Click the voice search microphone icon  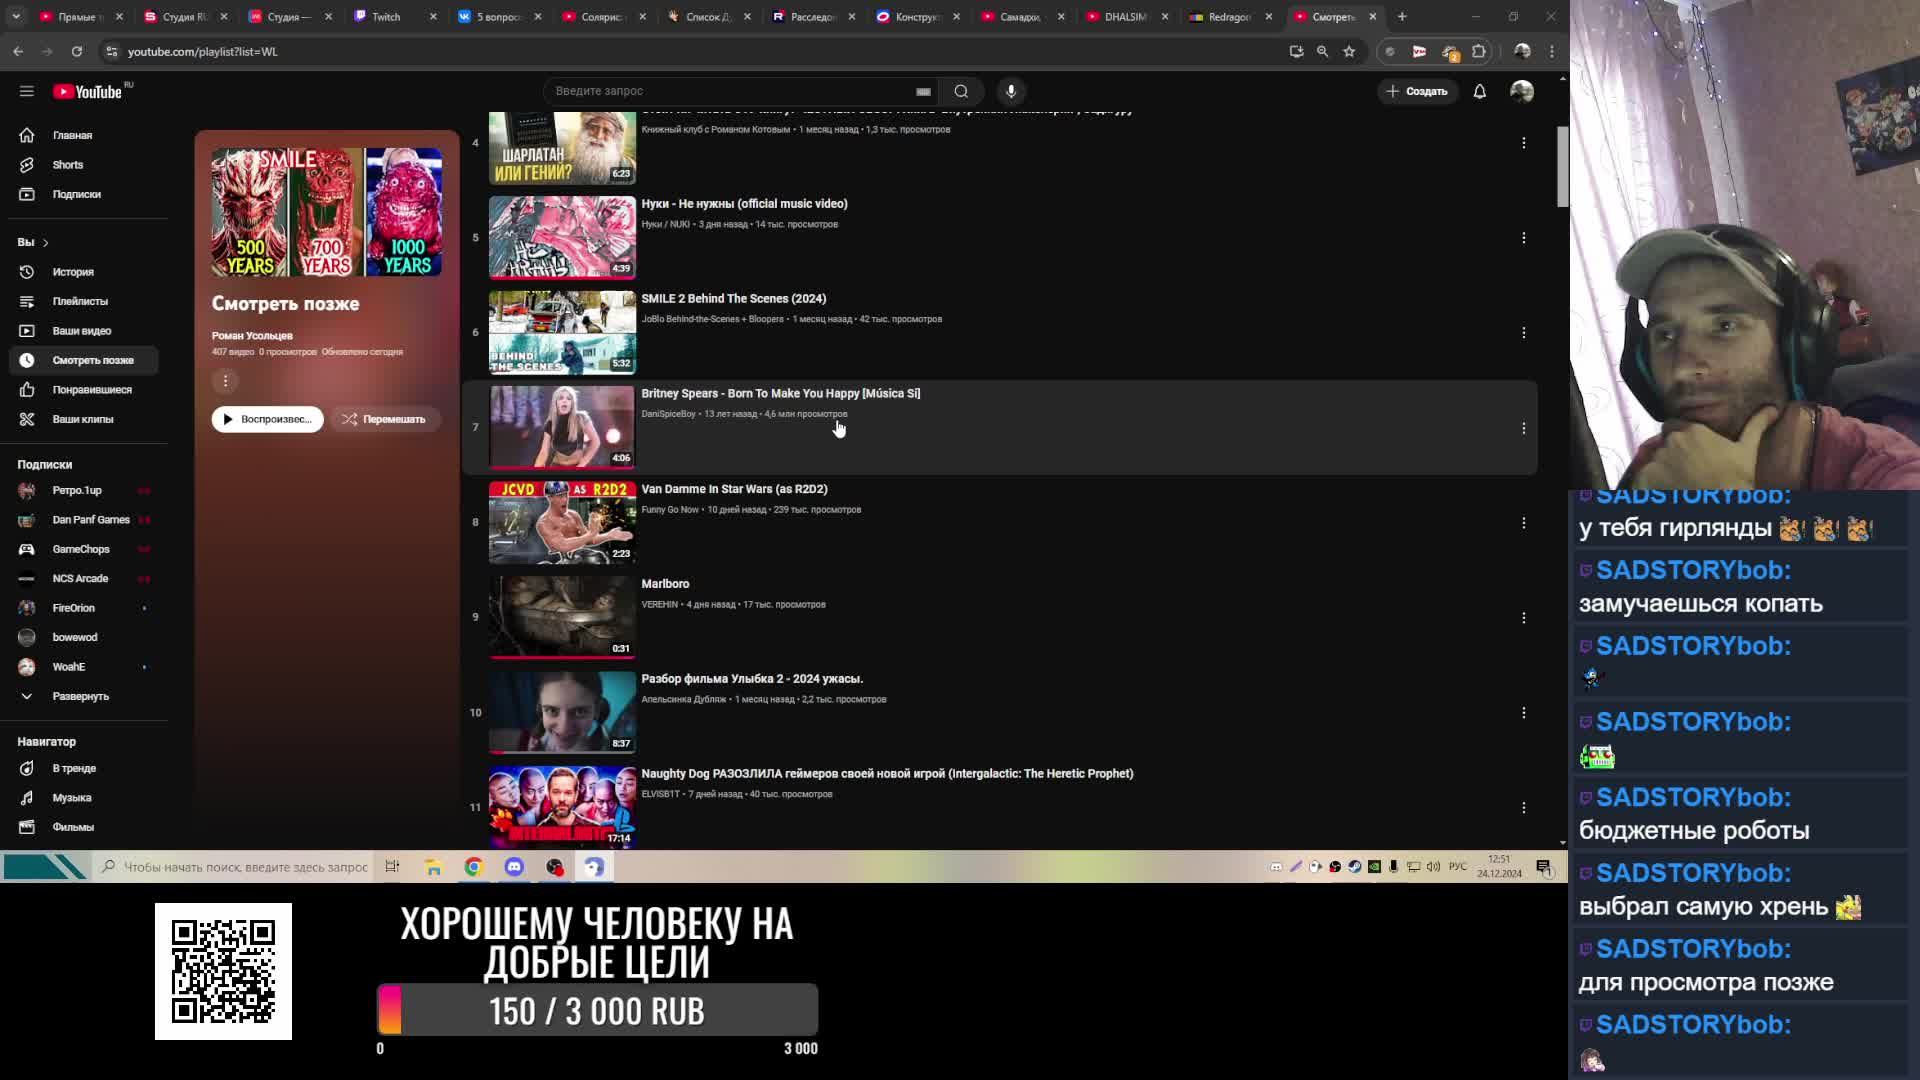pyautogui.click(x=1011, y=91)
